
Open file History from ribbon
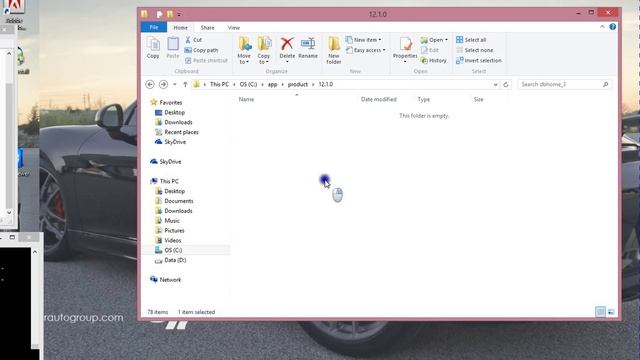pos(433,60)
